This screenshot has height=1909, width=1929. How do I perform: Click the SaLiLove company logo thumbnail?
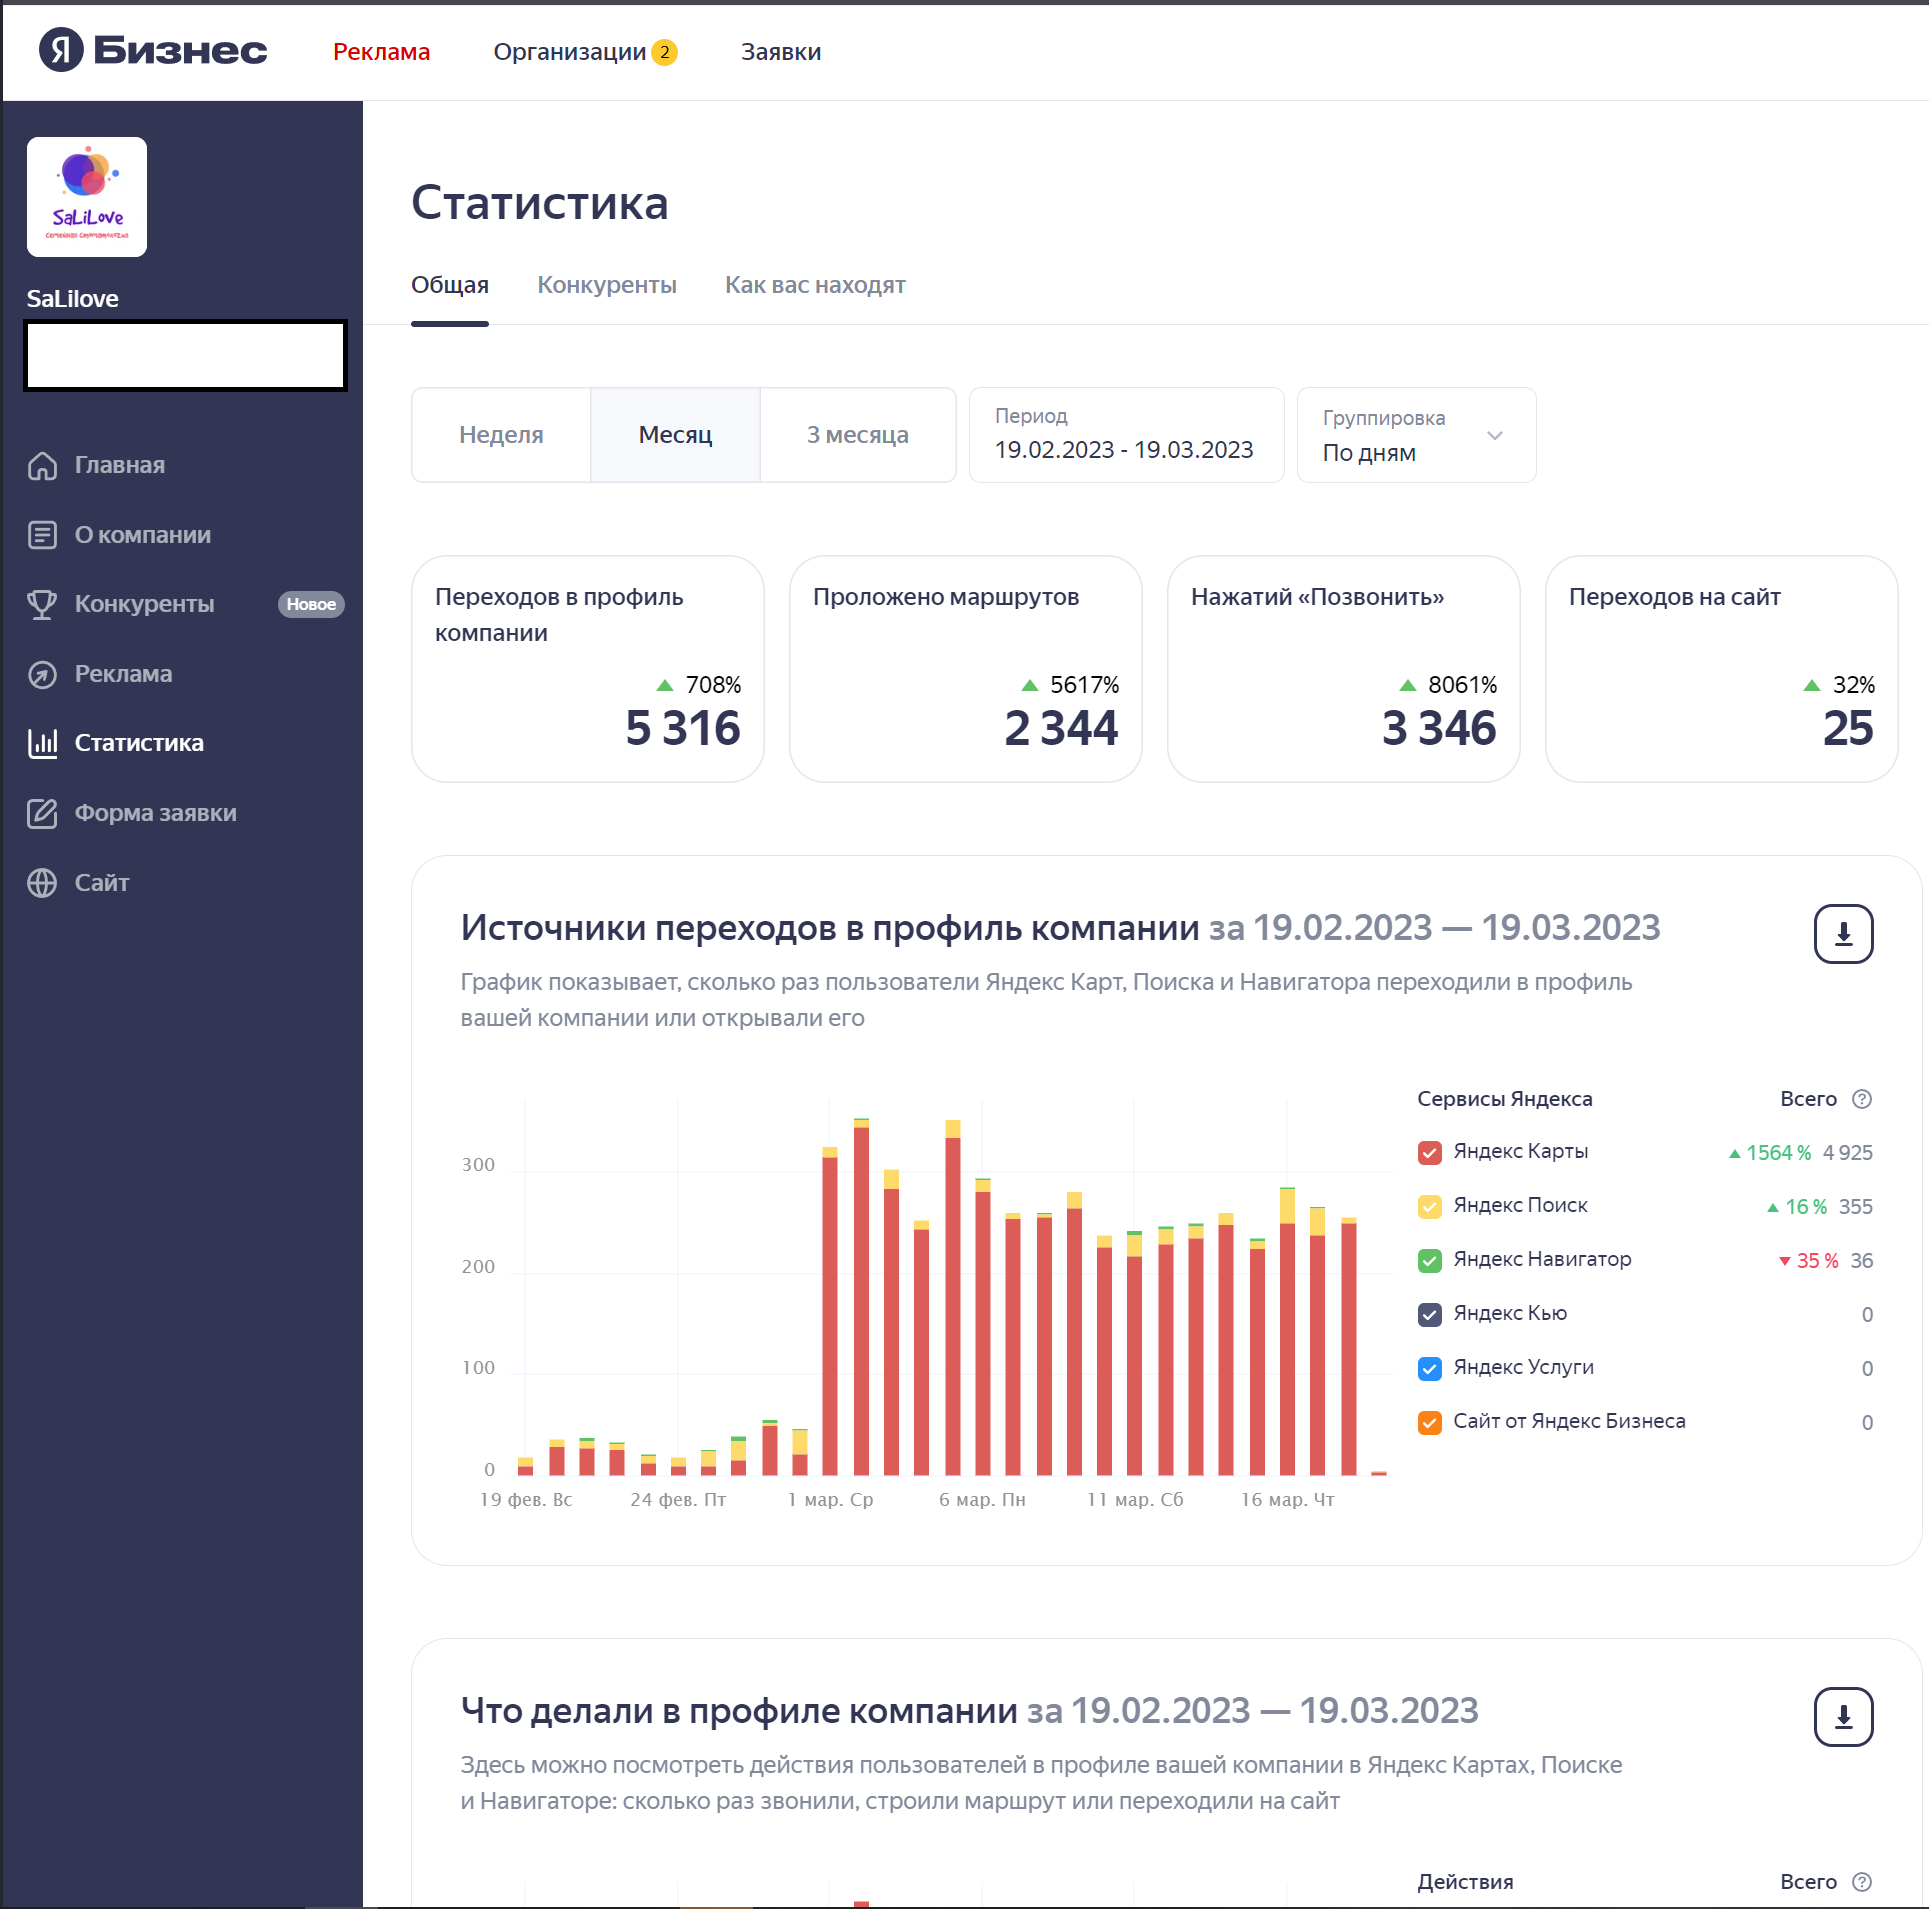click(x=87, y=197)
